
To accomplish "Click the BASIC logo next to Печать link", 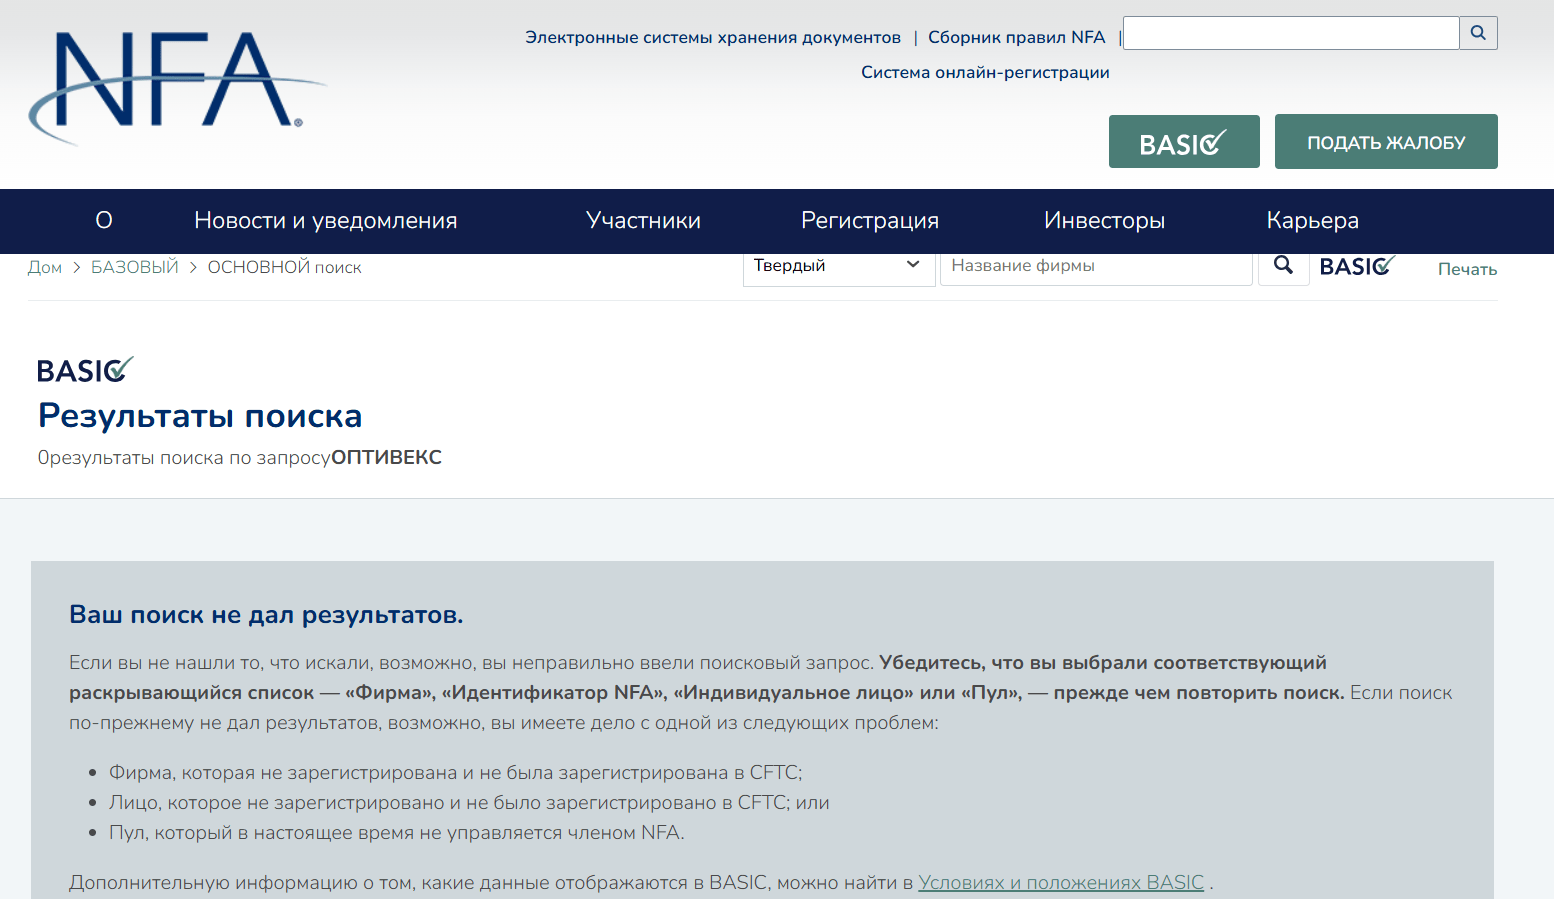I will coord(1356,266).
